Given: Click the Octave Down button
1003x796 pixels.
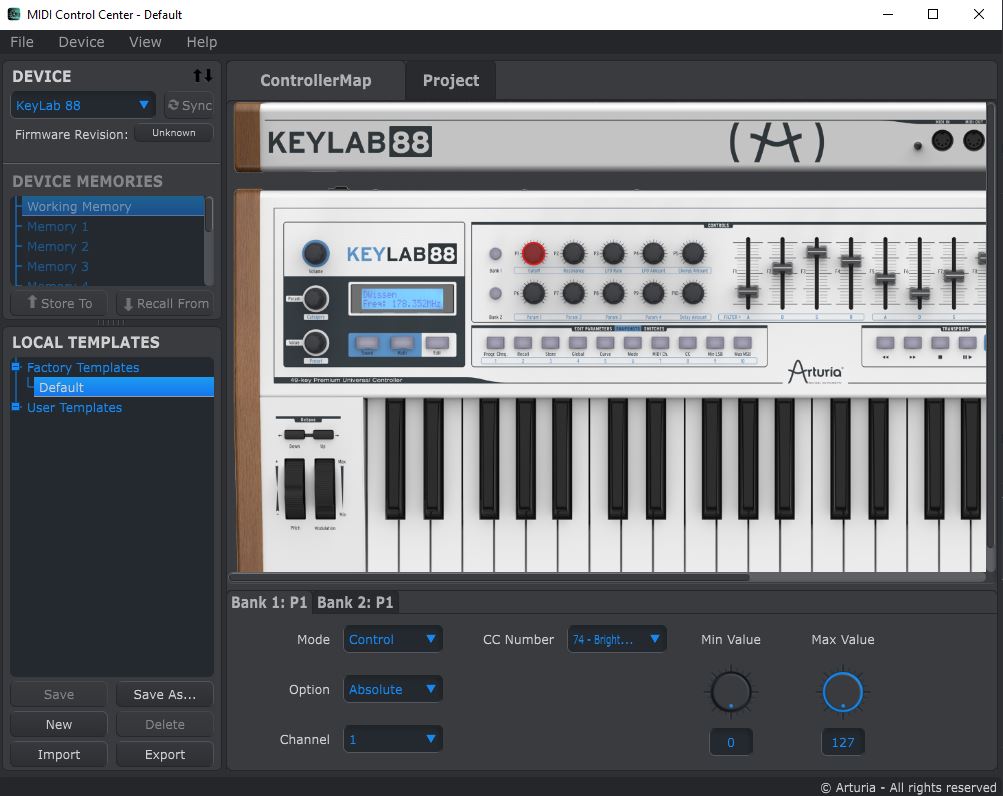Looking at the screenshot, I should coord(294,435).
